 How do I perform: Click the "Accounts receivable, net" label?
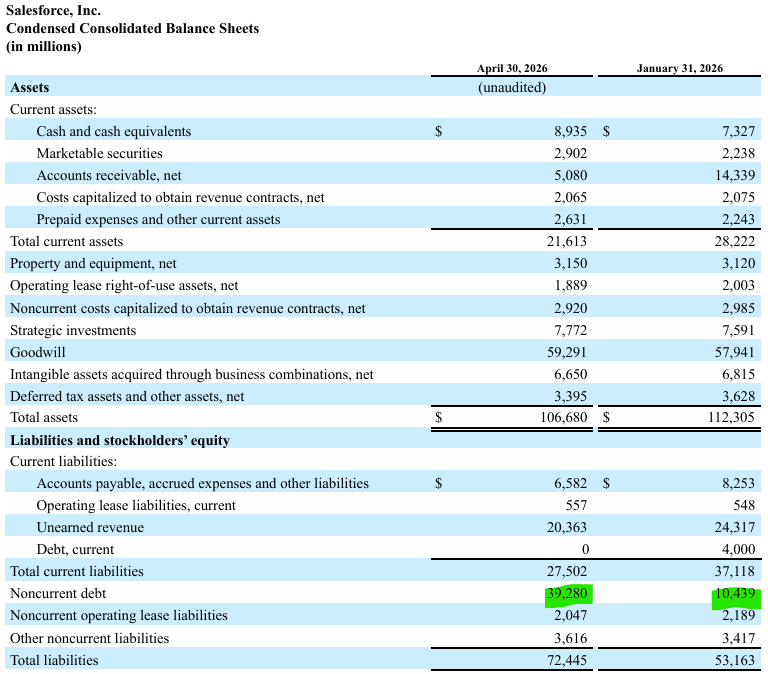pos(109,175)
